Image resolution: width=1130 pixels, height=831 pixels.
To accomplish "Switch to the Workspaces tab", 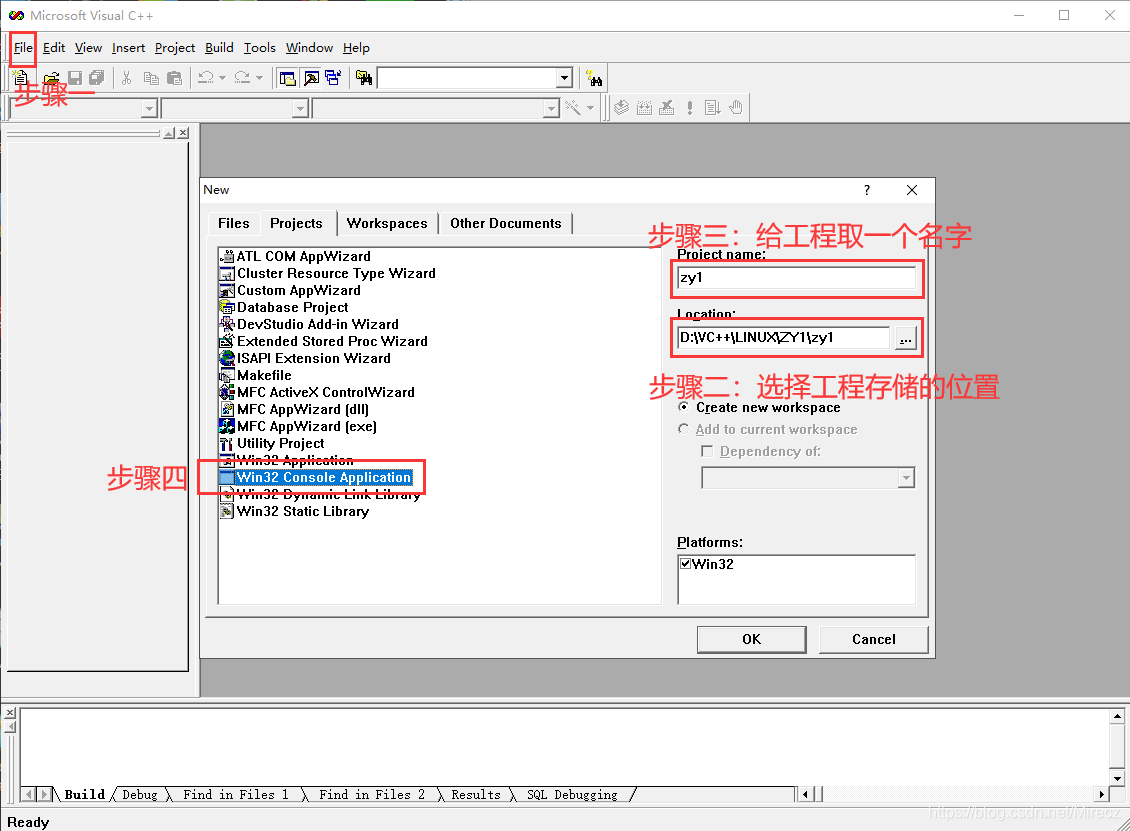I will (387, 223).
